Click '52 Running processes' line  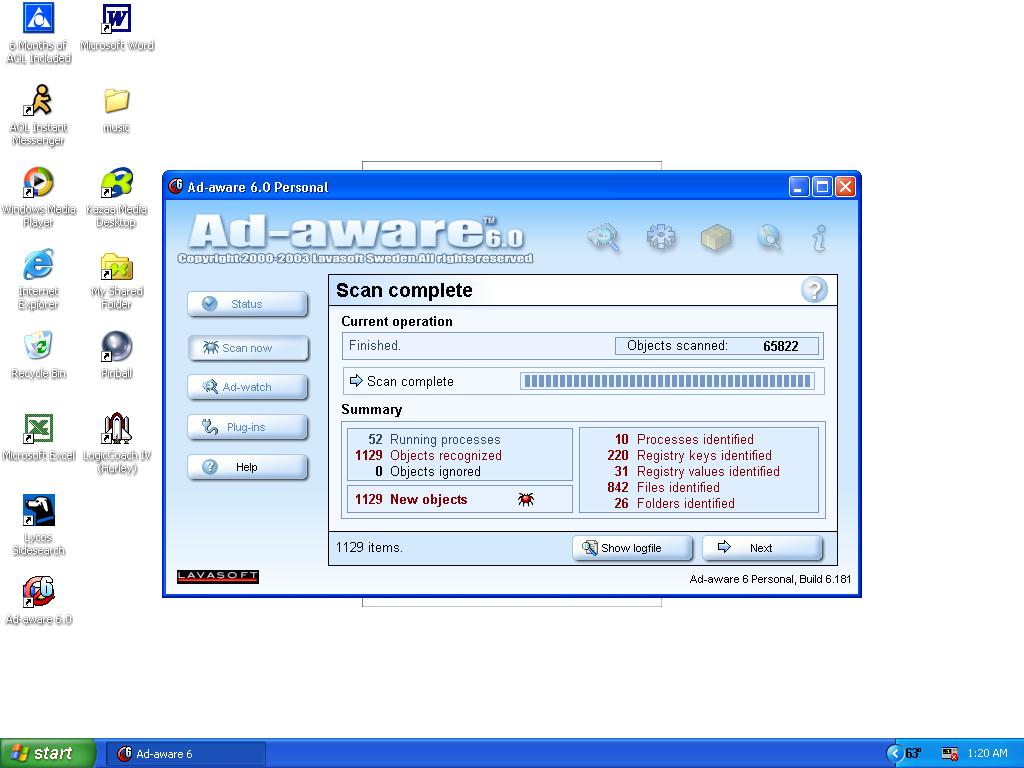coord(434,440)
